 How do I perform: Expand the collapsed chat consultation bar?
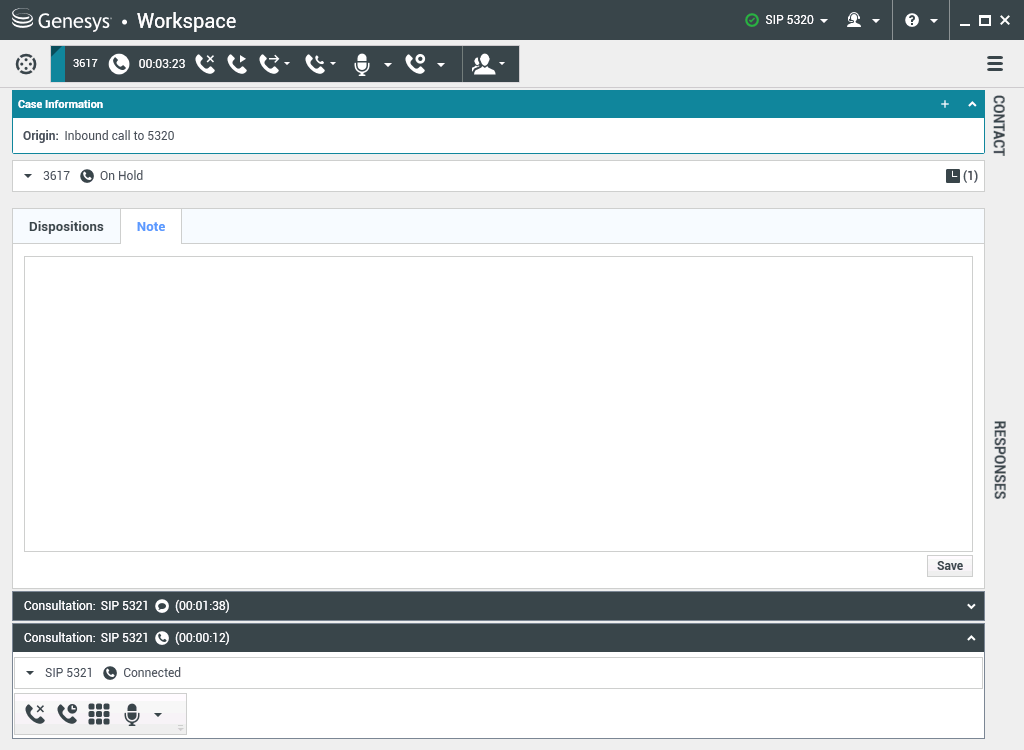[x=971, y=606]
